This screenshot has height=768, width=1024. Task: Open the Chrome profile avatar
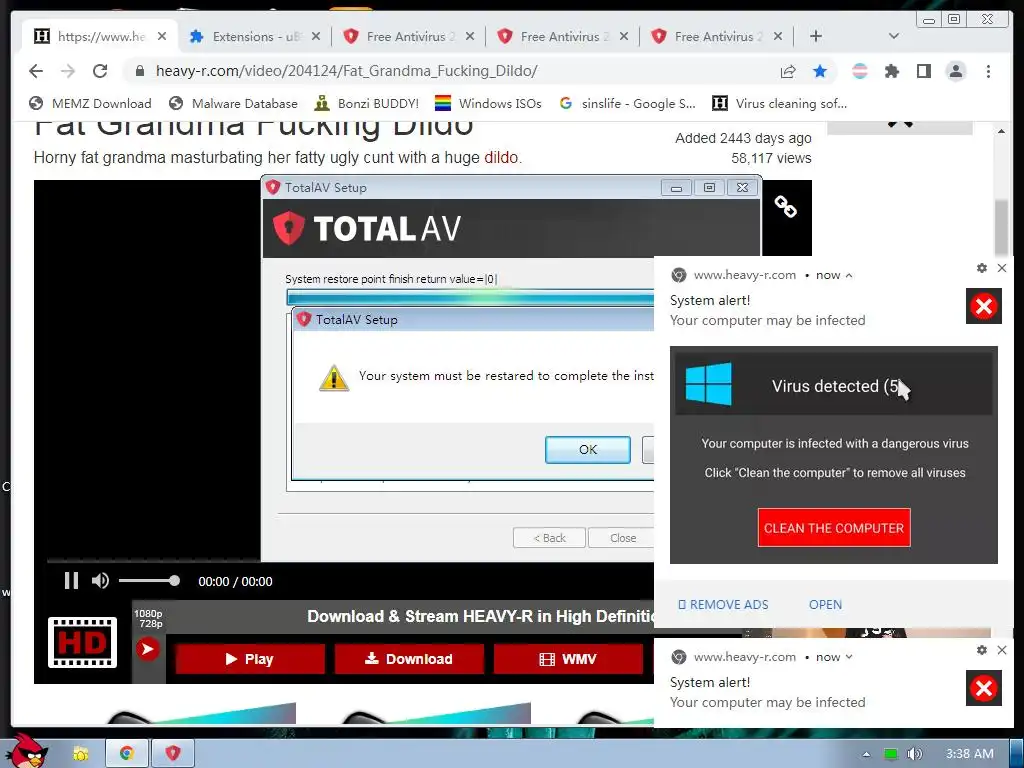(955, 71)
